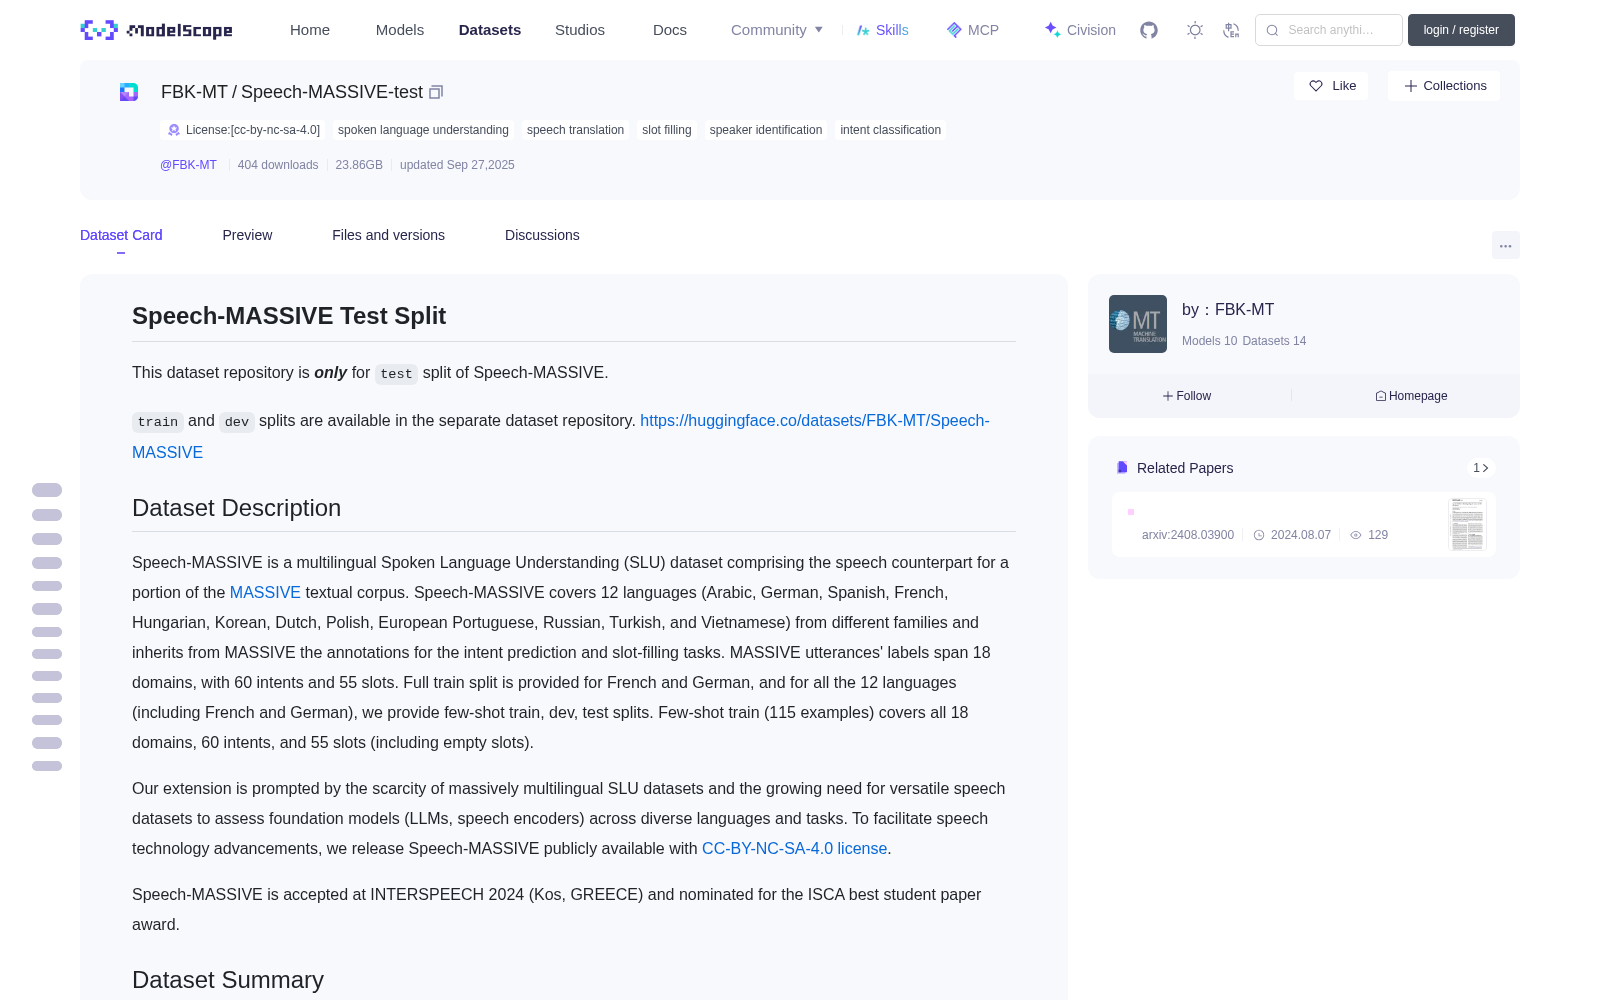
Task: Open the Skills page
Action: 883,30
